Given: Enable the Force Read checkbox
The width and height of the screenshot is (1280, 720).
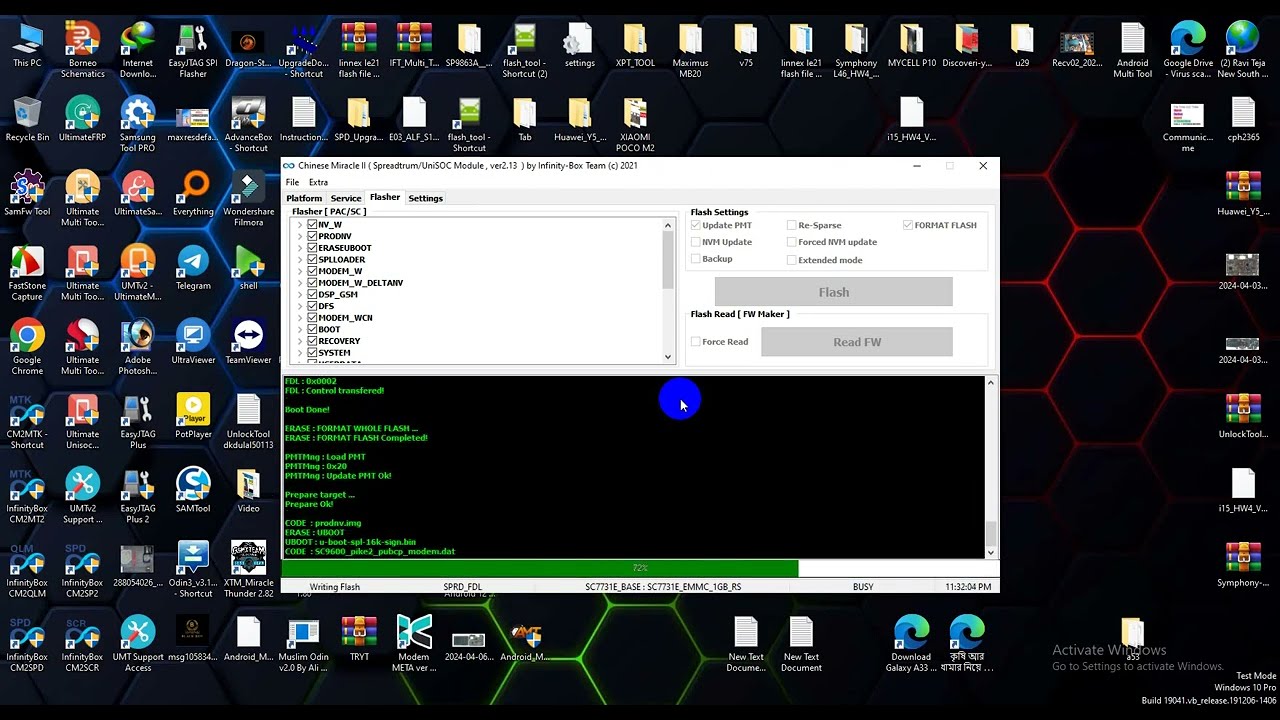Looking at the screenshot, I should point(696,342).
